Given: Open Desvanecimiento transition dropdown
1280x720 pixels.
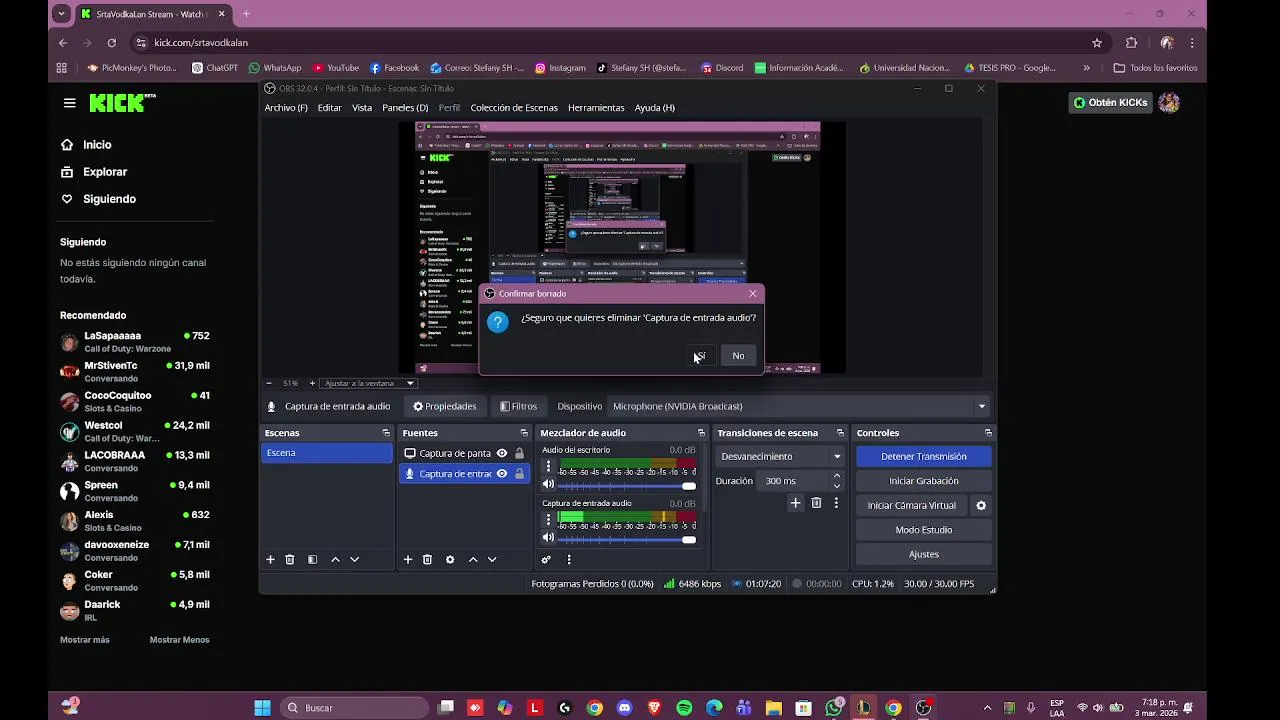Looking at the screenshot, I should click(x=781, y=456).
